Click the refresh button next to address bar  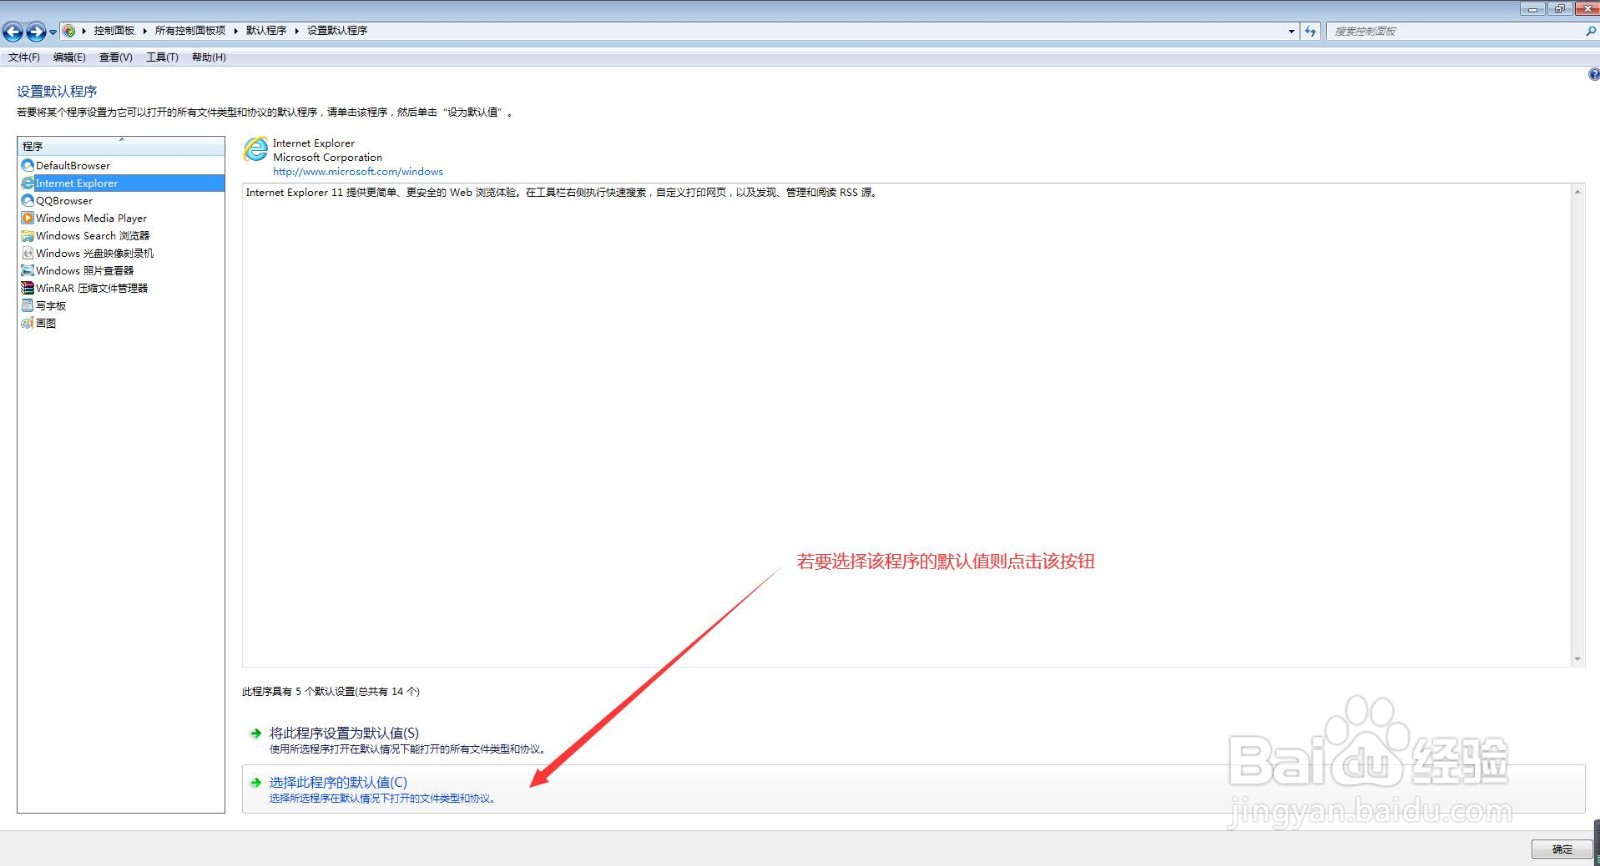click(1311, 32)
